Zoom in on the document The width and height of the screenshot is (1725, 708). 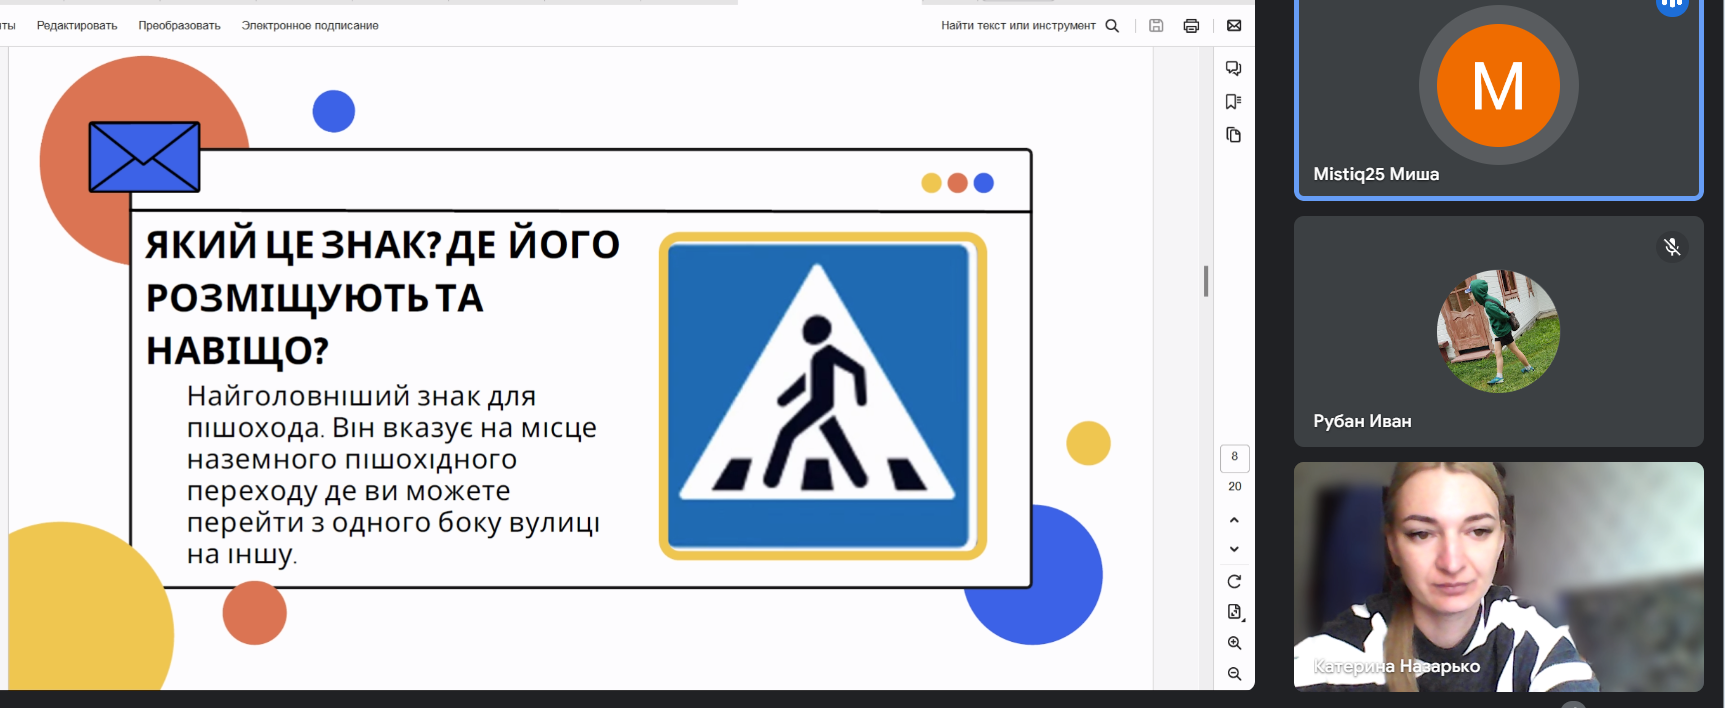pyautogui.click(x=1234, y=643)
